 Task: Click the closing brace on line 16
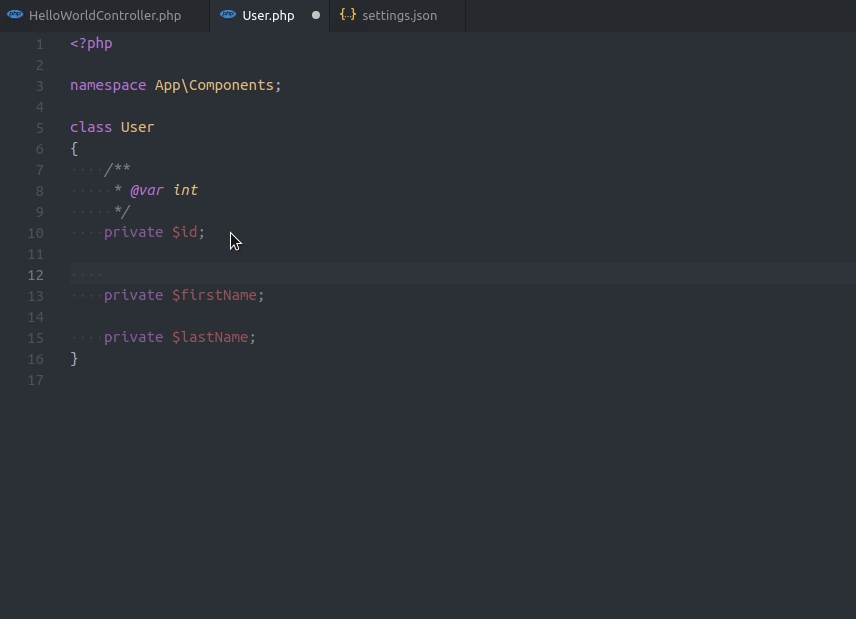pos(74,359)
